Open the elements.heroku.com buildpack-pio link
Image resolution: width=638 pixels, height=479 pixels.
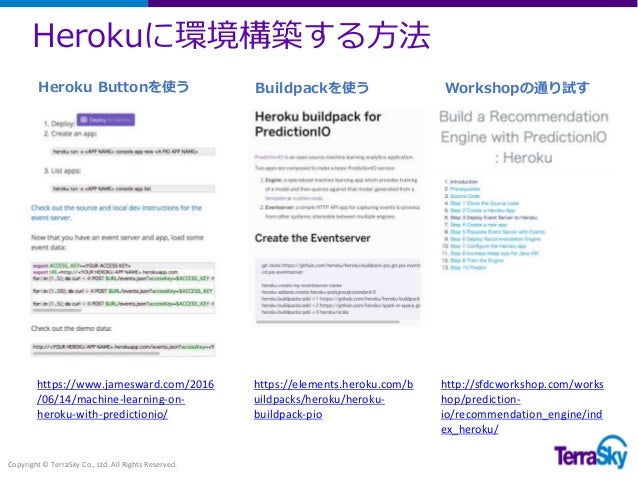pyautogui.click(x=334, y=399)
